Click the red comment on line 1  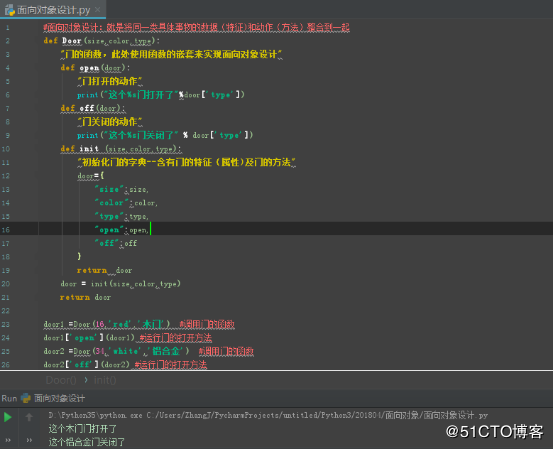point(196,27)
